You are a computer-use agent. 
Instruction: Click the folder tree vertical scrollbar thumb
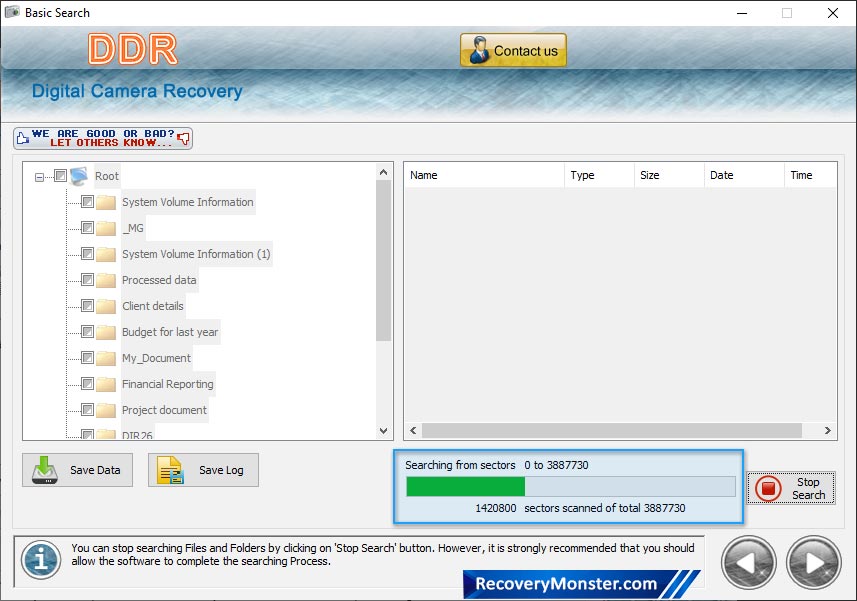[x=384, y=261]
